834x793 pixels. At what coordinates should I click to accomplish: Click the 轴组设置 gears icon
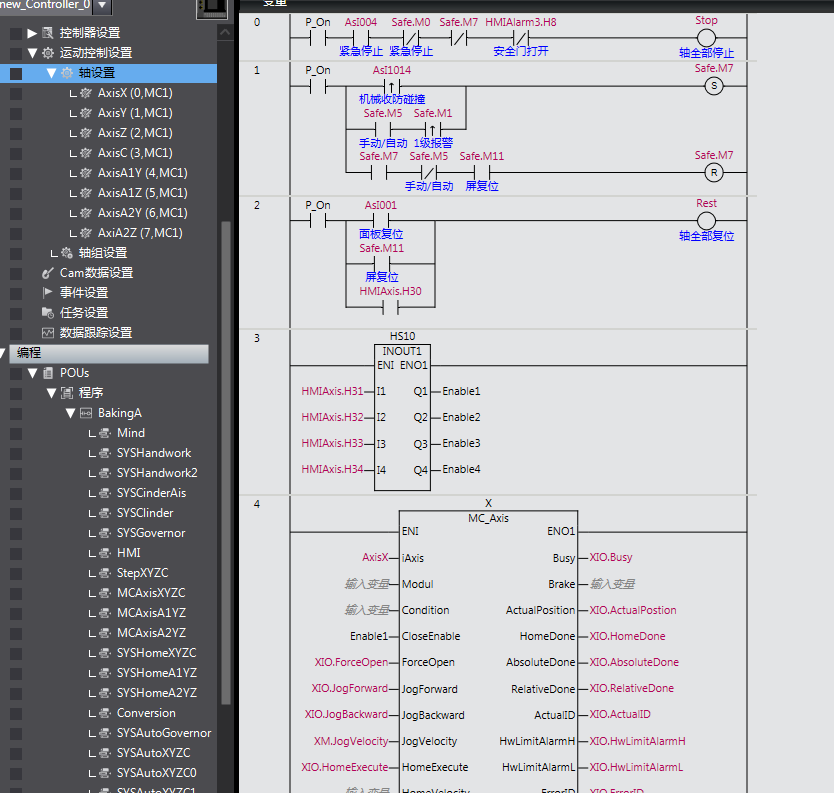click(67, 253)
